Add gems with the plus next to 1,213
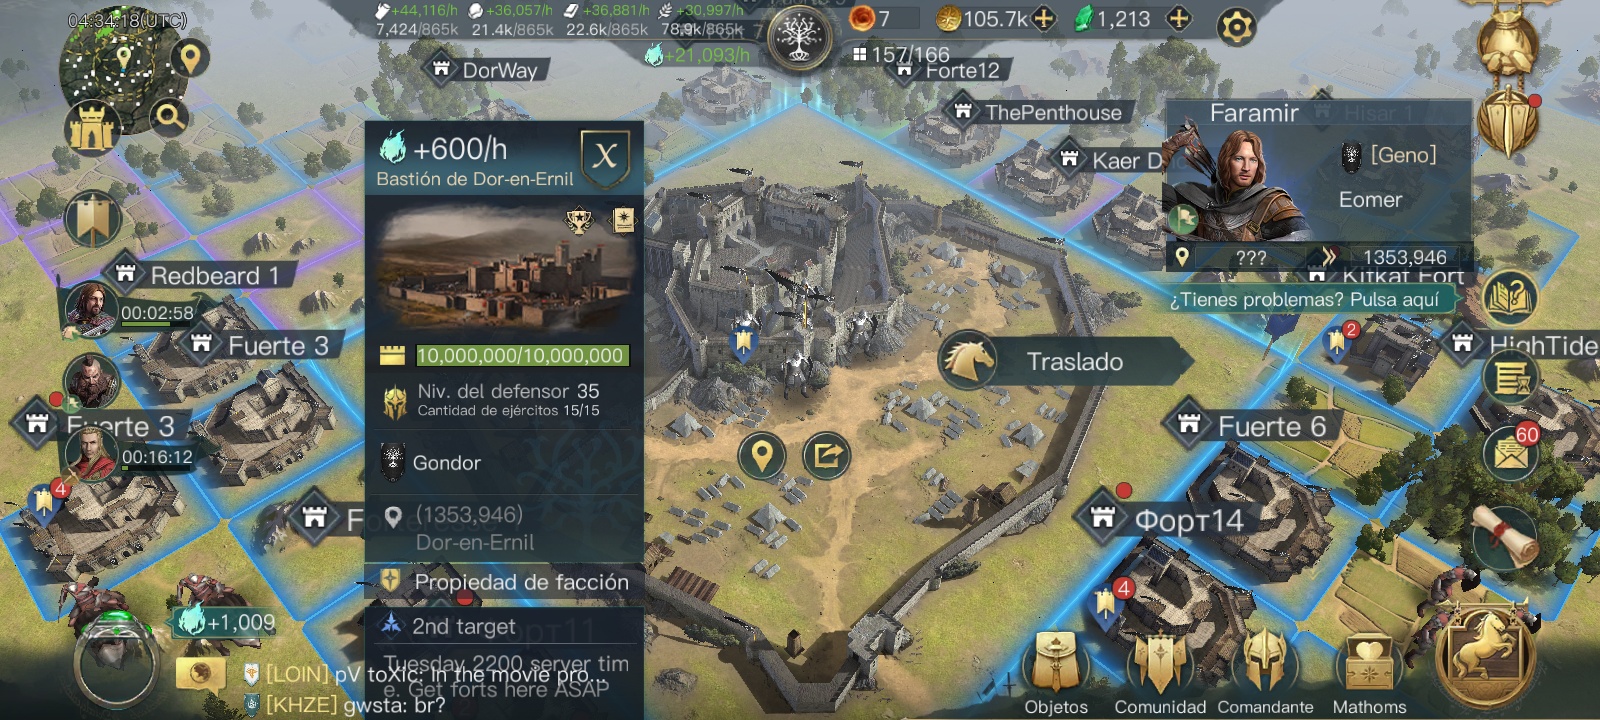The width and height of the screenshot is (1600, 720). click(1179, 18)
